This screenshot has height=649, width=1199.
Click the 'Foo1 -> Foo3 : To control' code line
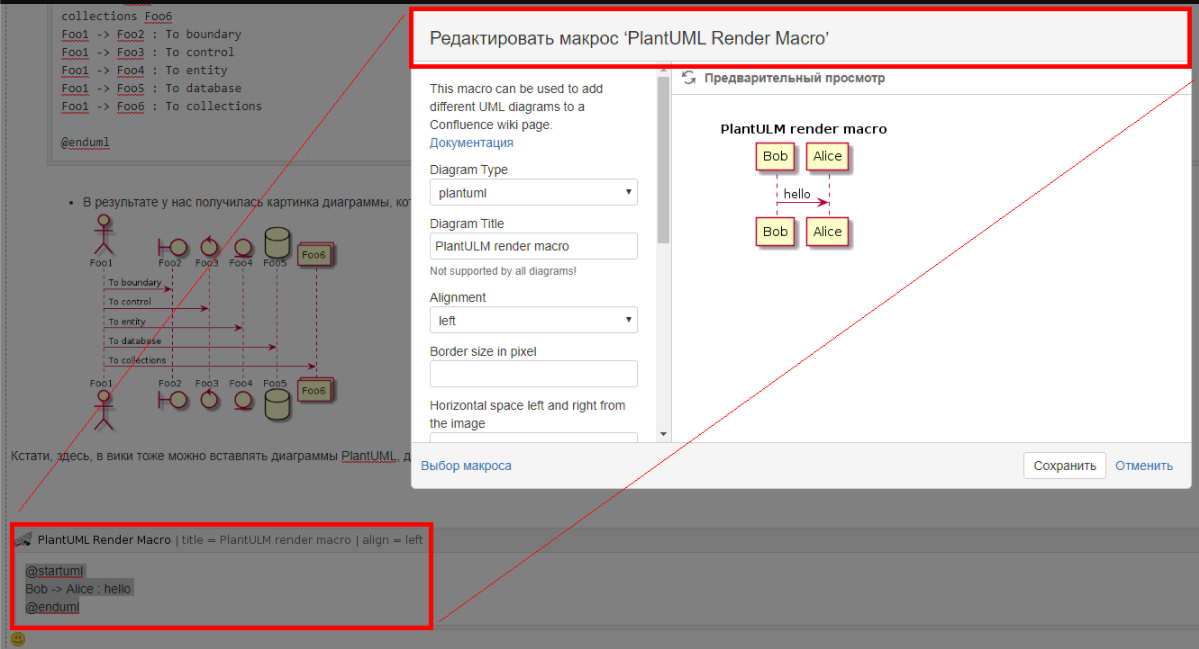[148, 53]
